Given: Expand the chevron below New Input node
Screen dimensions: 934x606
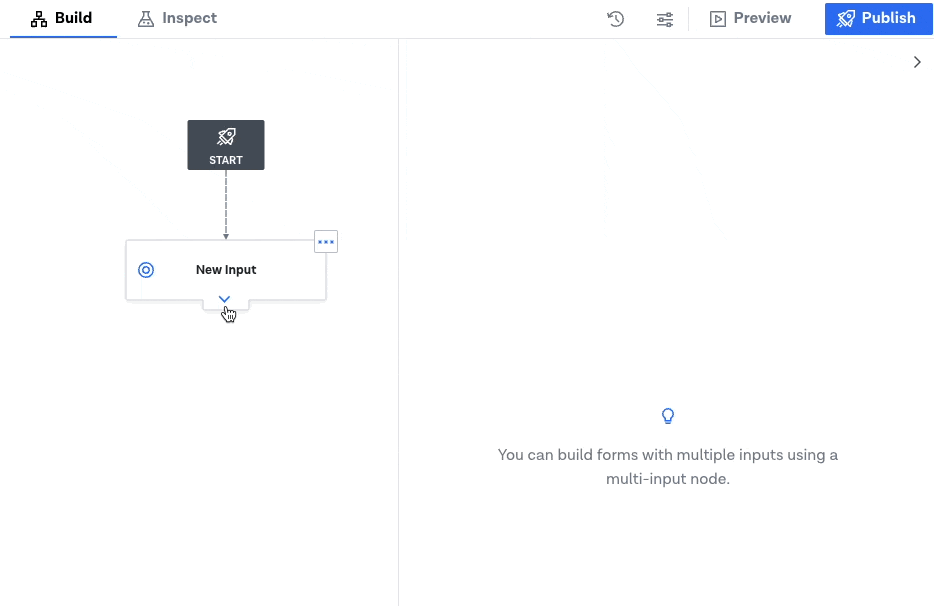Looking at the screenshot, I should (224, 300).
